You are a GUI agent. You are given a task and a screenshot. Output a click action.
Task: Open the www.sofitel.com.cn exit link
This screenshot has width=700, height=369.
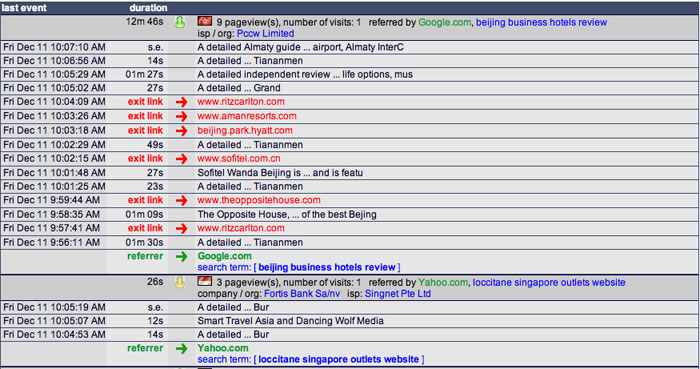point(239,158)
